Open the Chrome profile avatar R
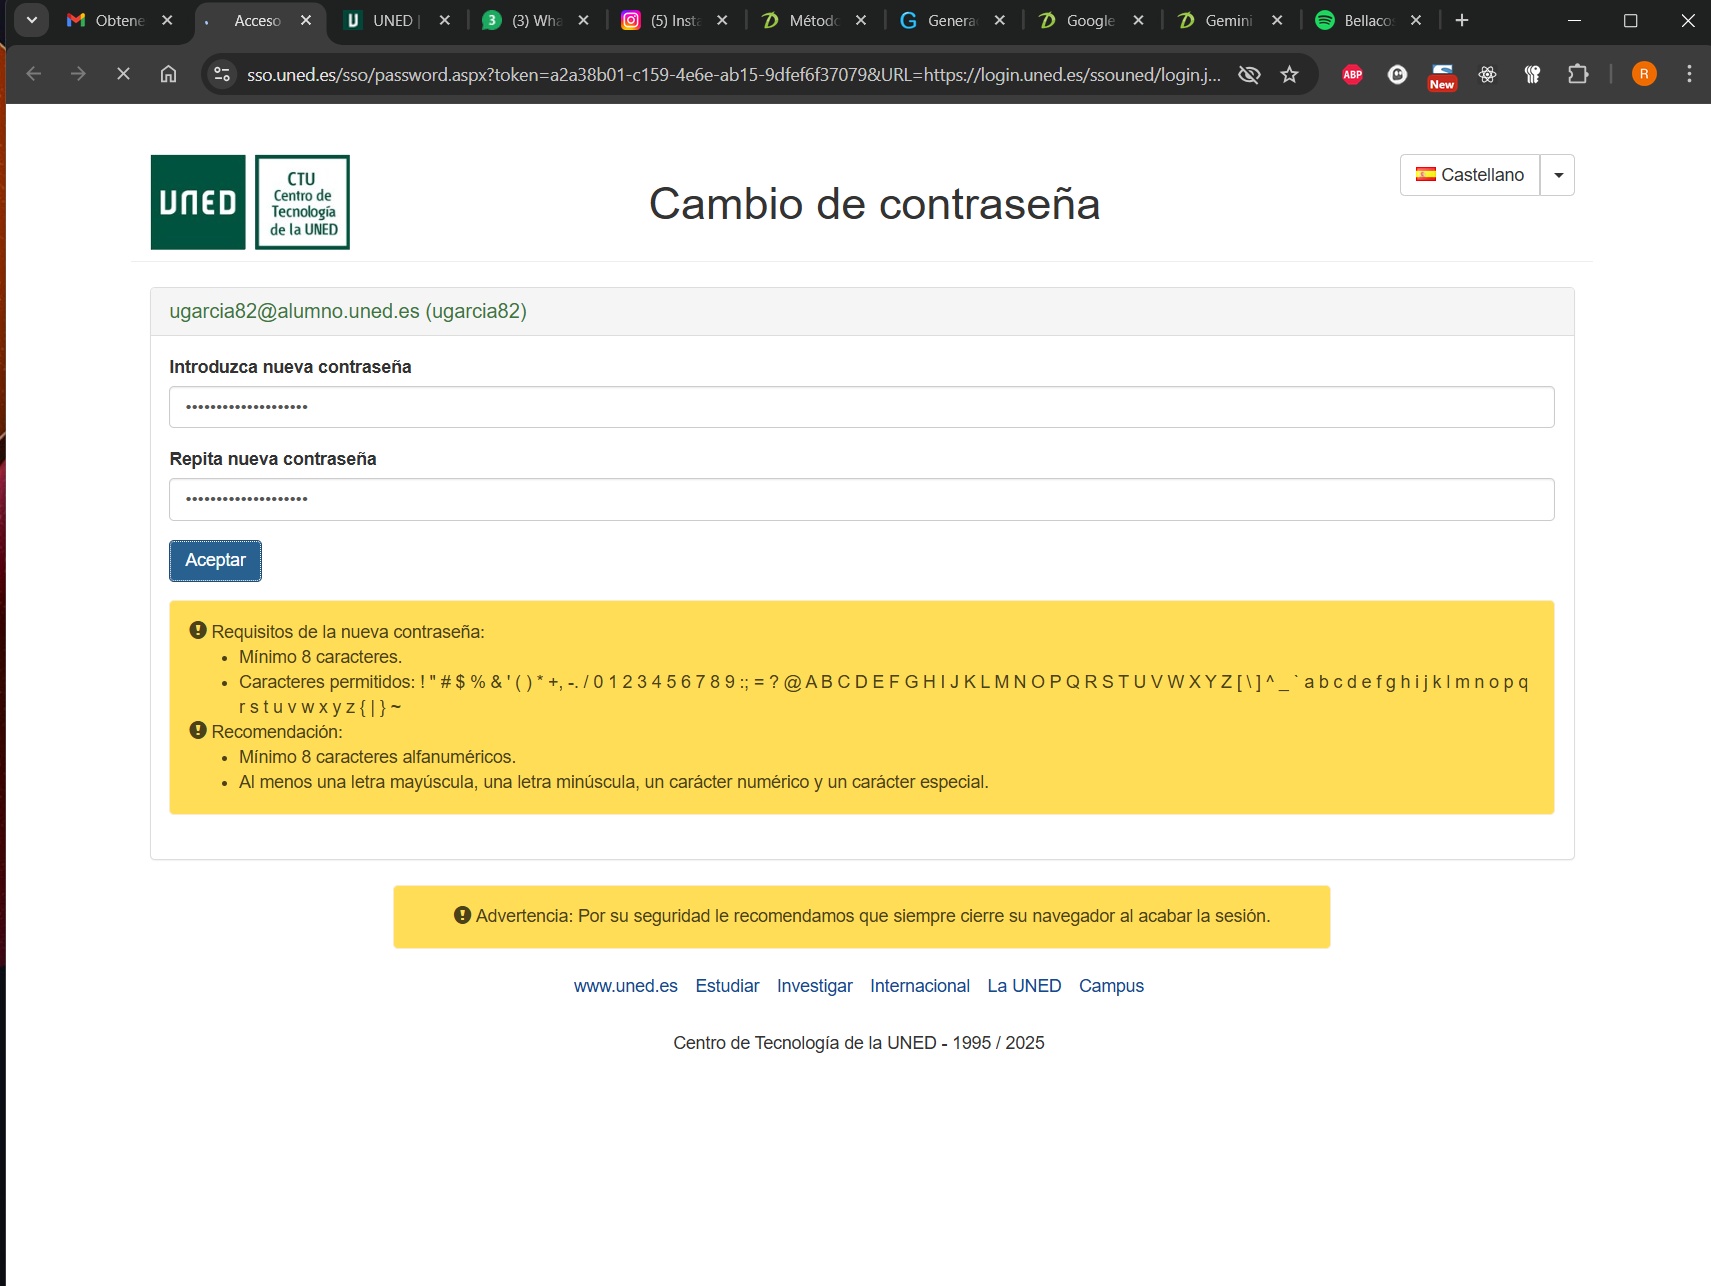Viewport: 1711px width, 1286px height. coord(1644,74)
